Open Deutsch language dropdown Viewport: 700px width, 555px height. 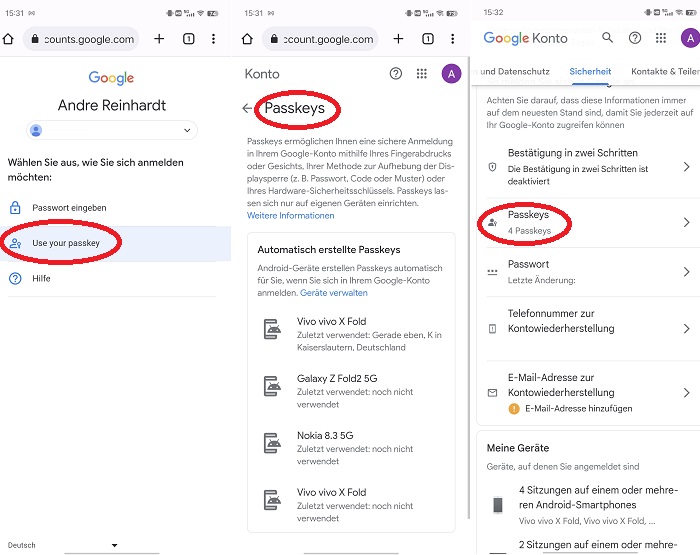[x=62, y=545]
